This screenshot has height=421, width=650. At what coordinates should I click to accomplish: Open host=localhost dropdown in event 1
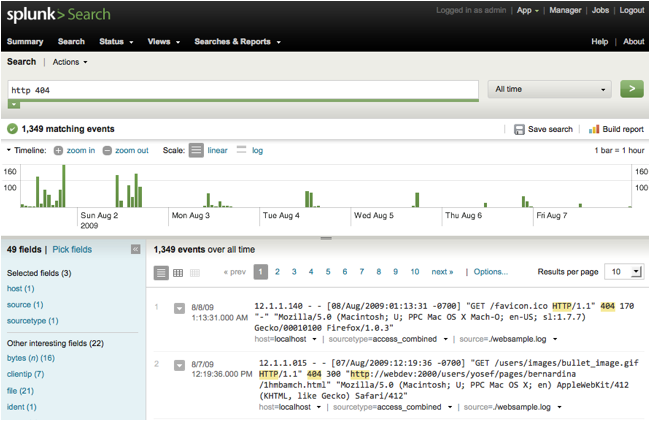click(314, 339)
